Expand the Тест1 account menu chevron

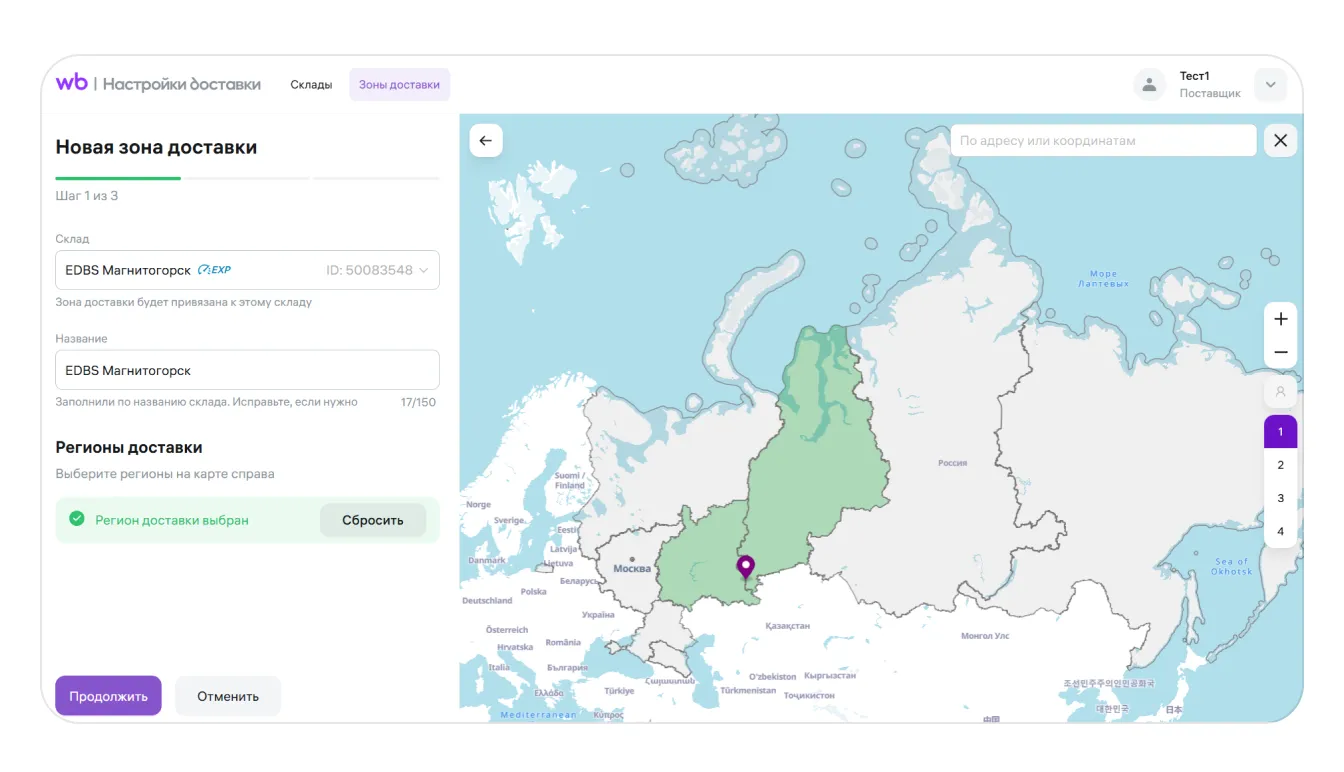1270,85
